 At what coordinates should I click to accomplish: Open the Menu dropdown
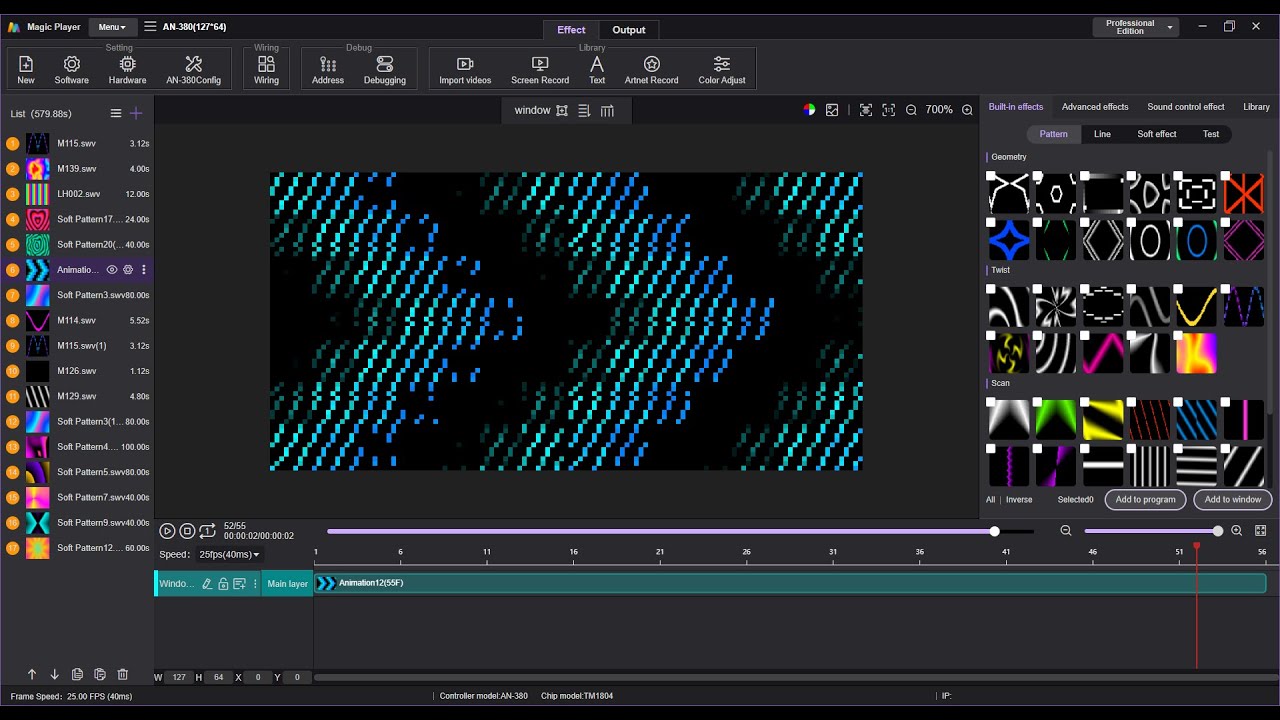112,27
